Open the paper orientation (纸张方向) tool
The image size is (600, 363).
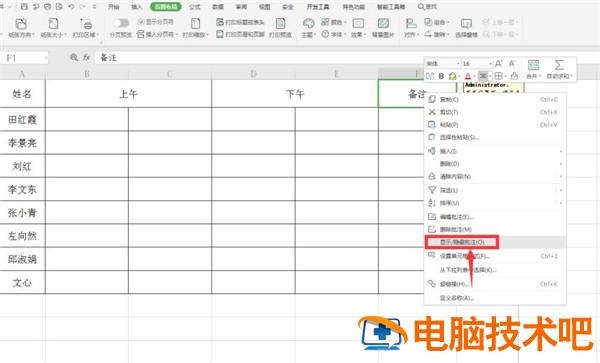pyautogui.click(x=21, y=28)
